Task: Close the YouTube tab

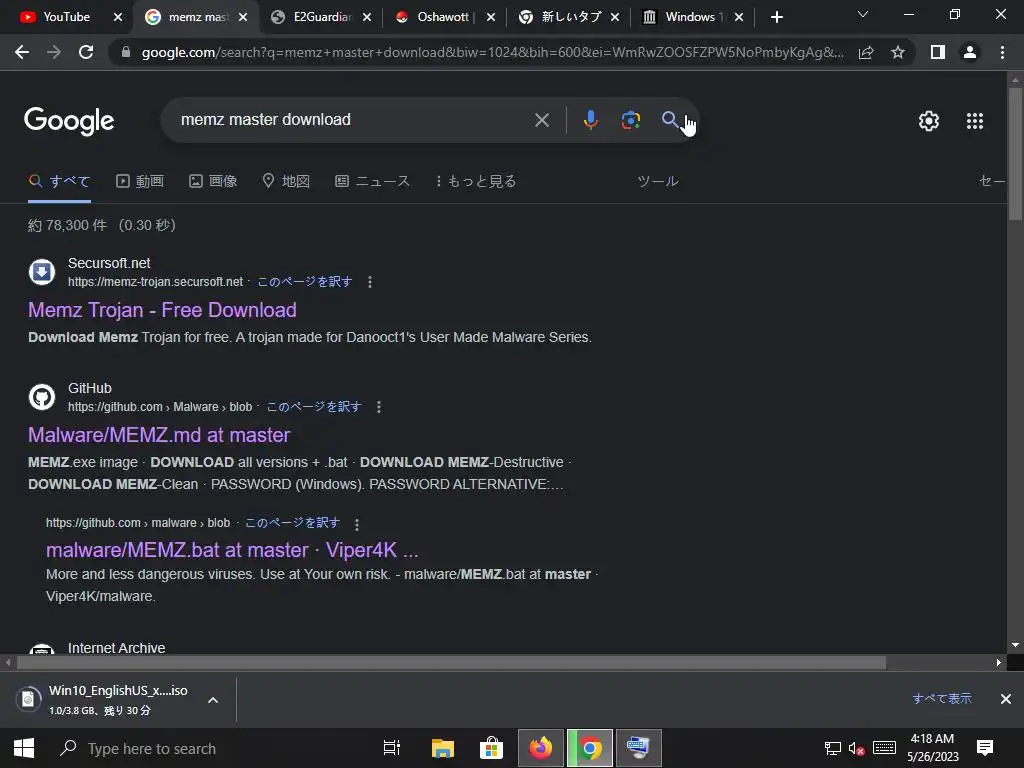Action: pyautogui.click(x=118, y=17)
